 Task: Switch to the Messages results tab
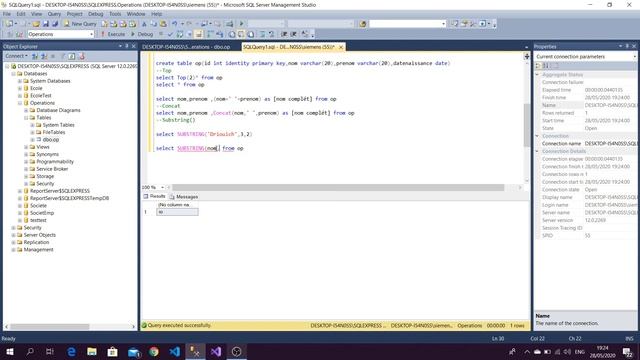click(x=184, y=197)
